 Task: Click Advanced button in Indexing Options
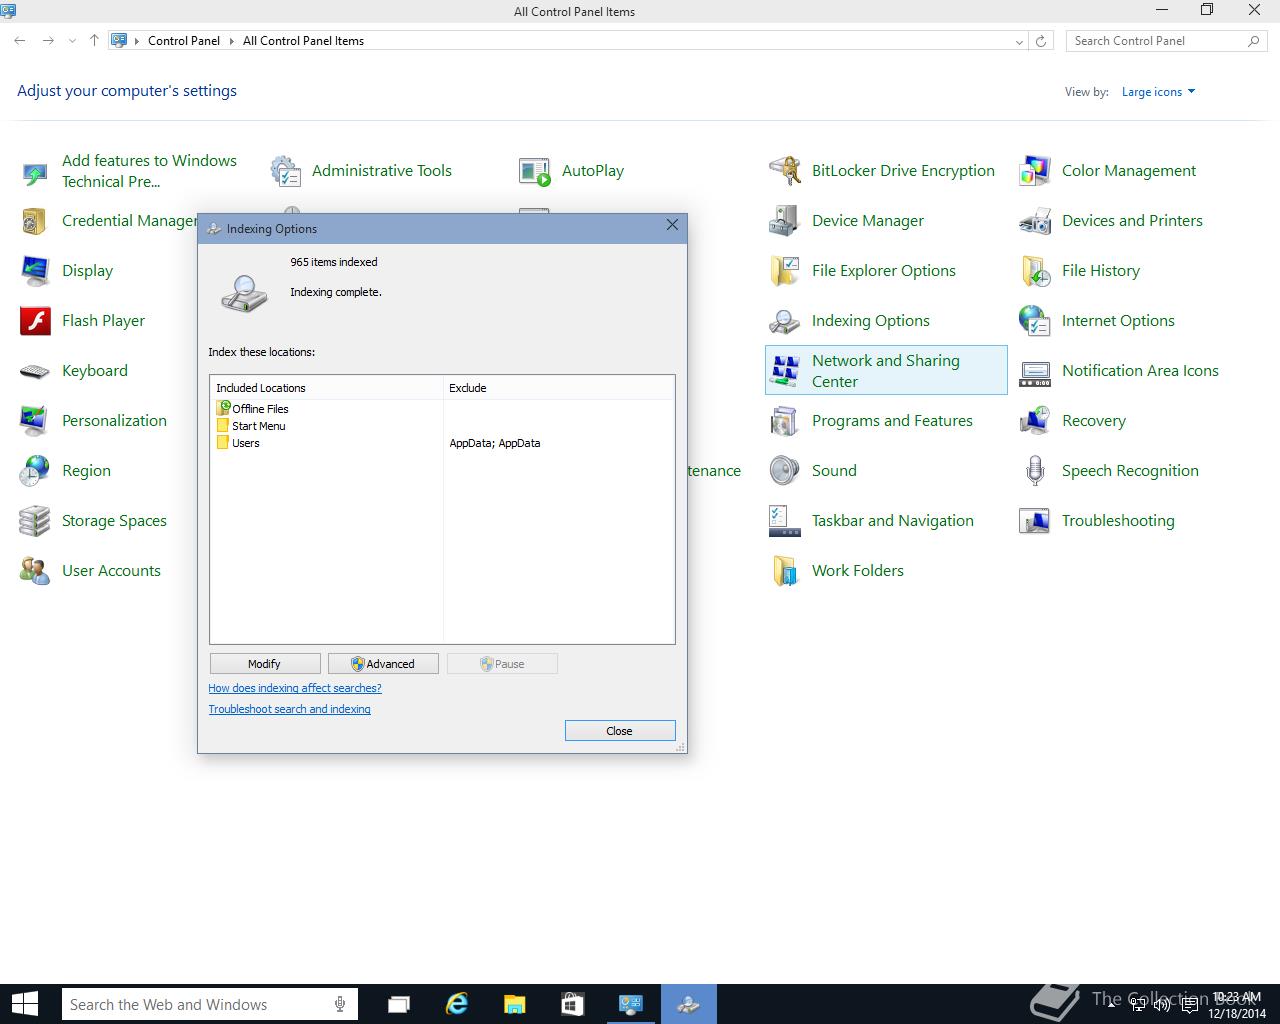pyautogui.click(x=383, y=664)
